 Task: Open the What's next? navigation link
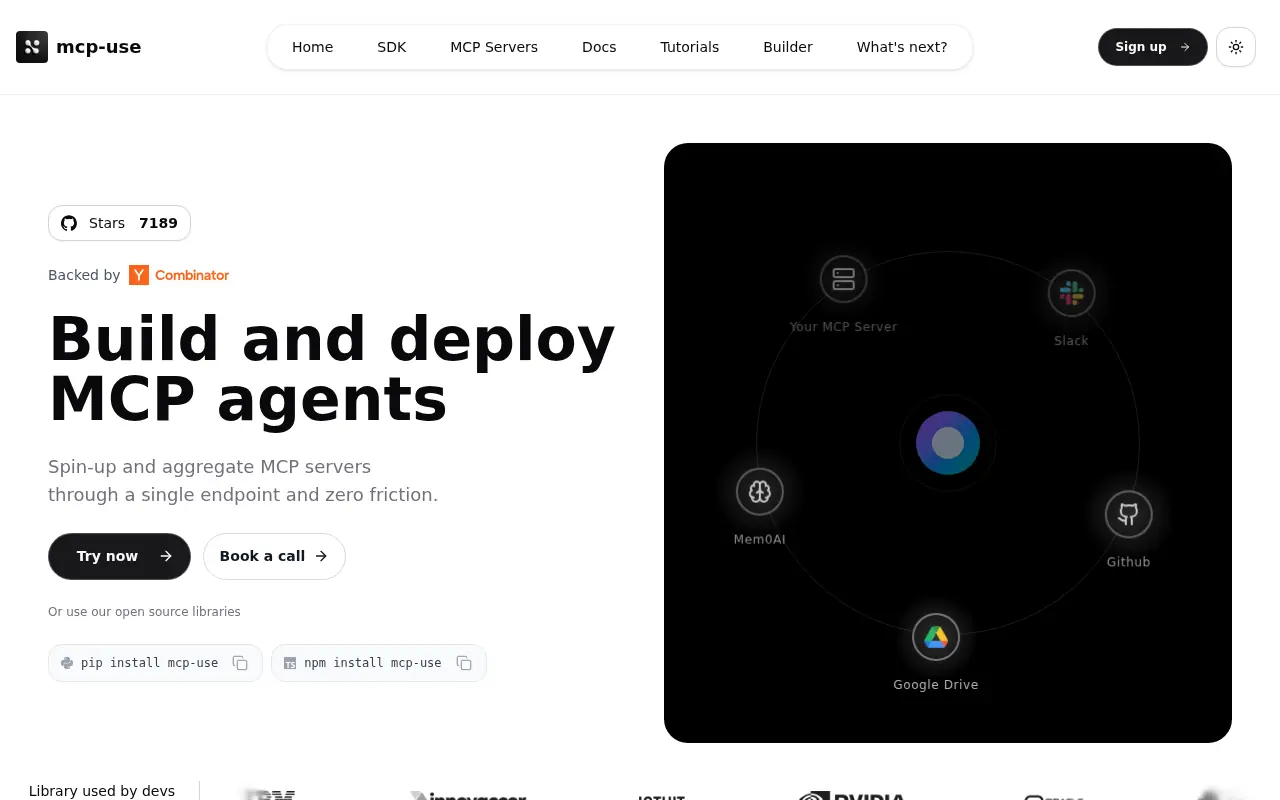click(901, 46)
